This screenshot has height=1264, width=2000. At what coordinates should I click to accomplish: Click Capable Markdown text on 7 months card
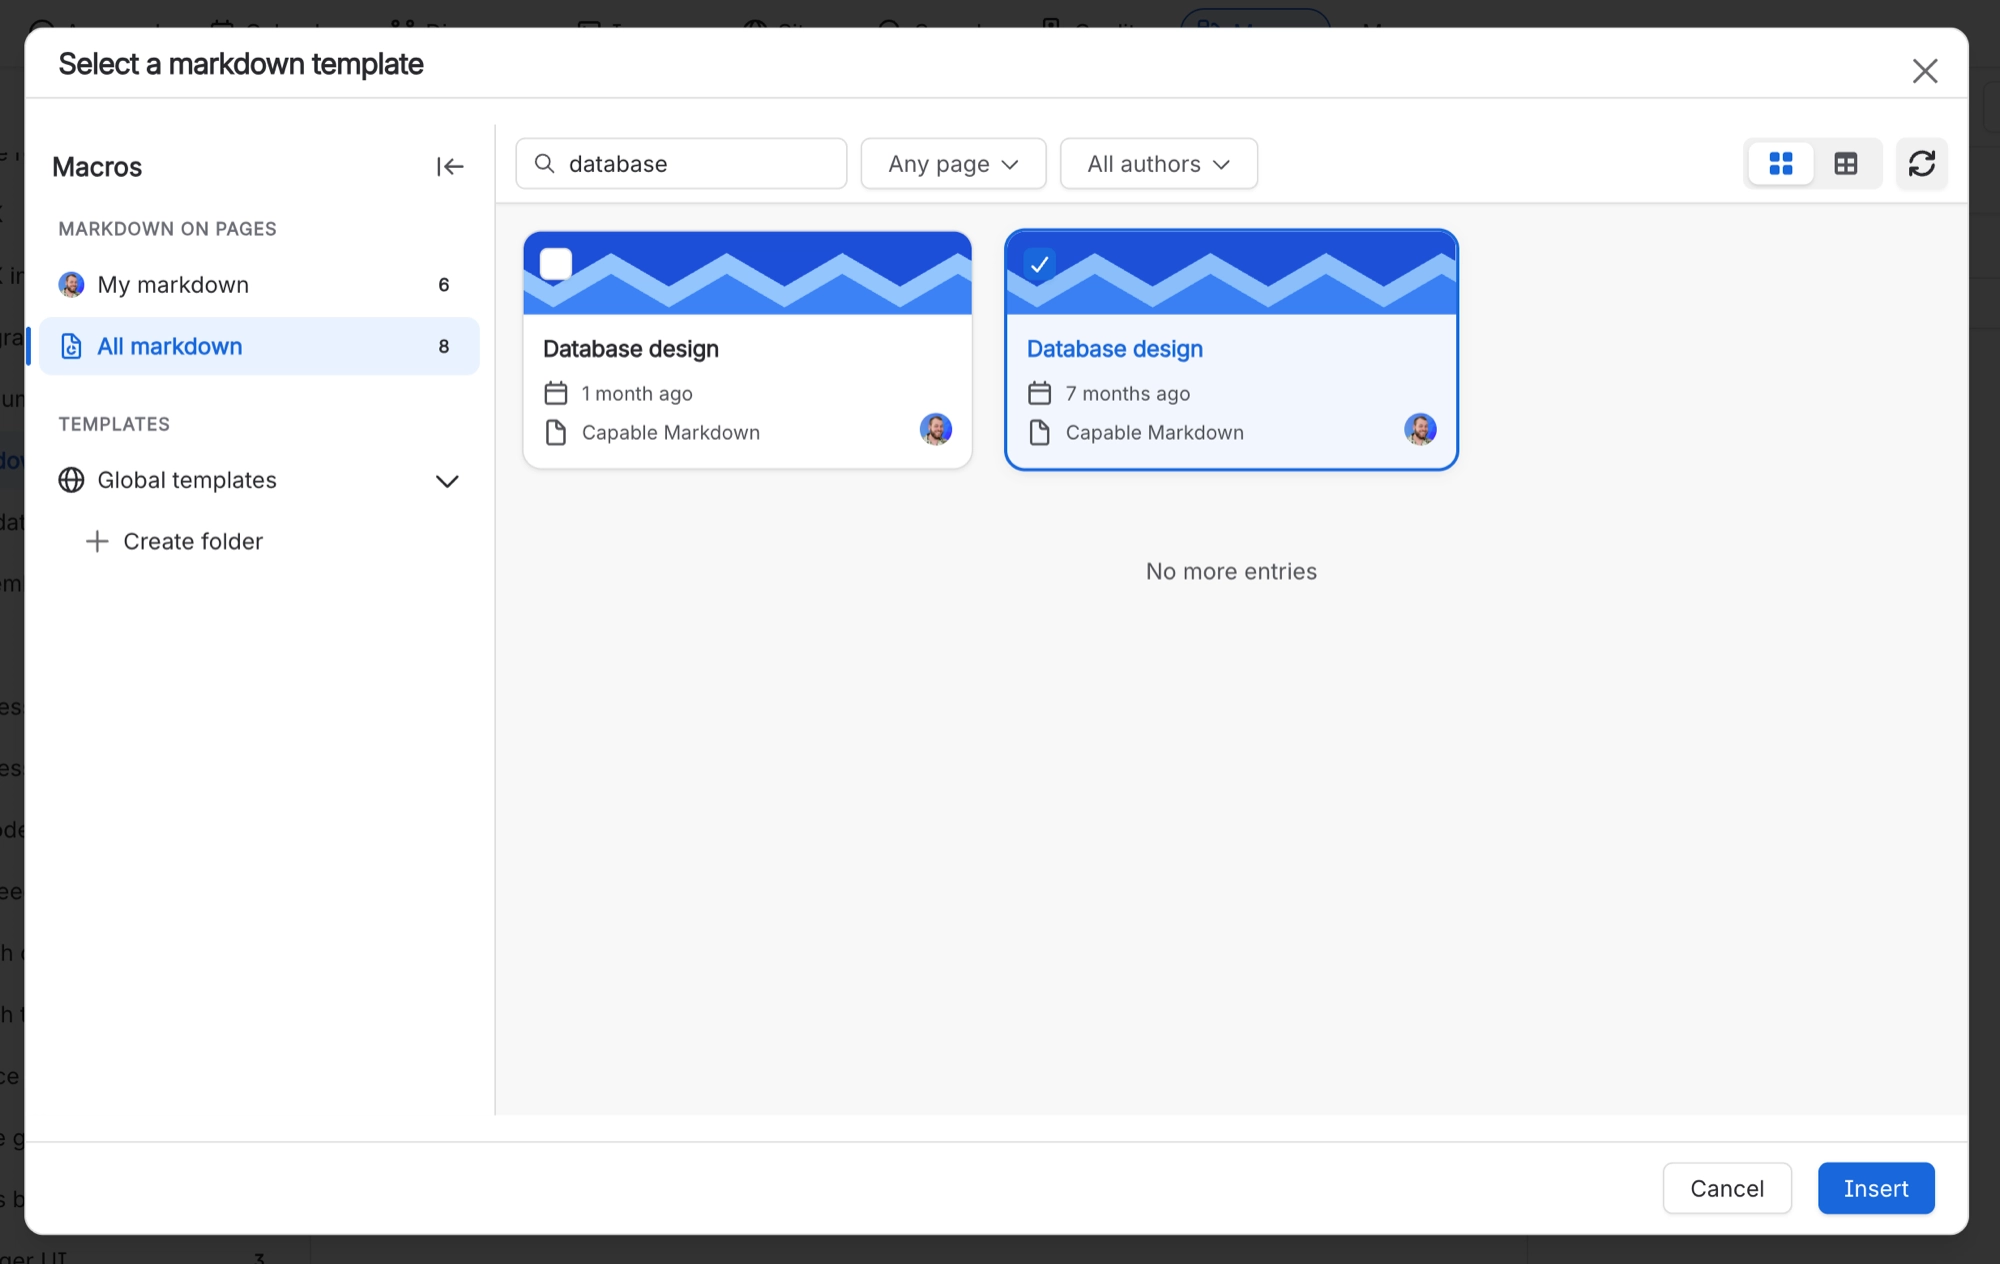pyautogui.click(x=1155, y=433)
